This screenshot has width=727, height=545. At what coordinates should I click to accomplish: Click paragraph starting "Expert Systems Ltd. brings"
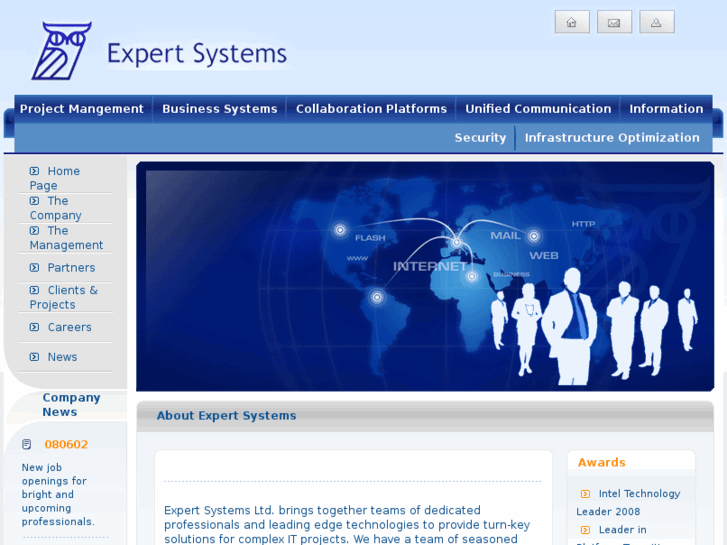(x=347, y=525)
